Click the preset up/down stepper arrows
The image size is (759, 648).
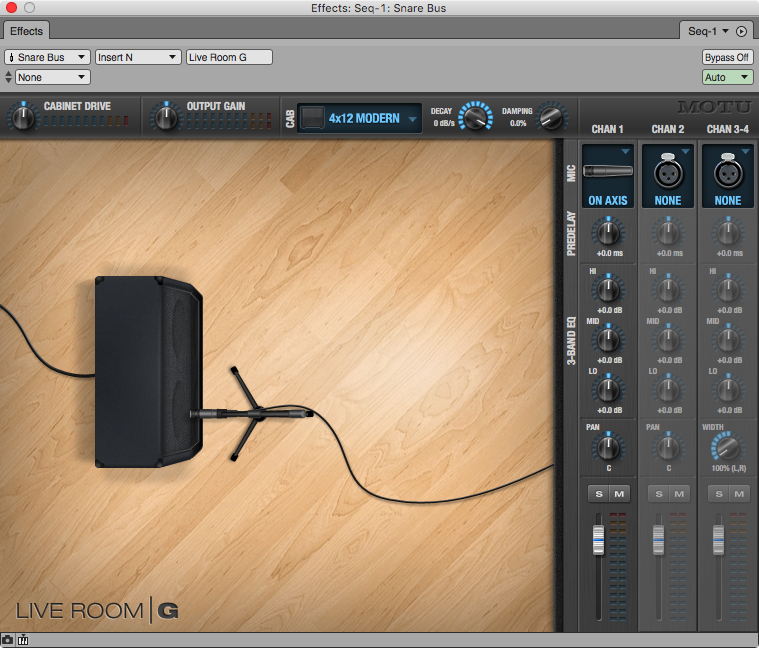(x=8, y=77)
